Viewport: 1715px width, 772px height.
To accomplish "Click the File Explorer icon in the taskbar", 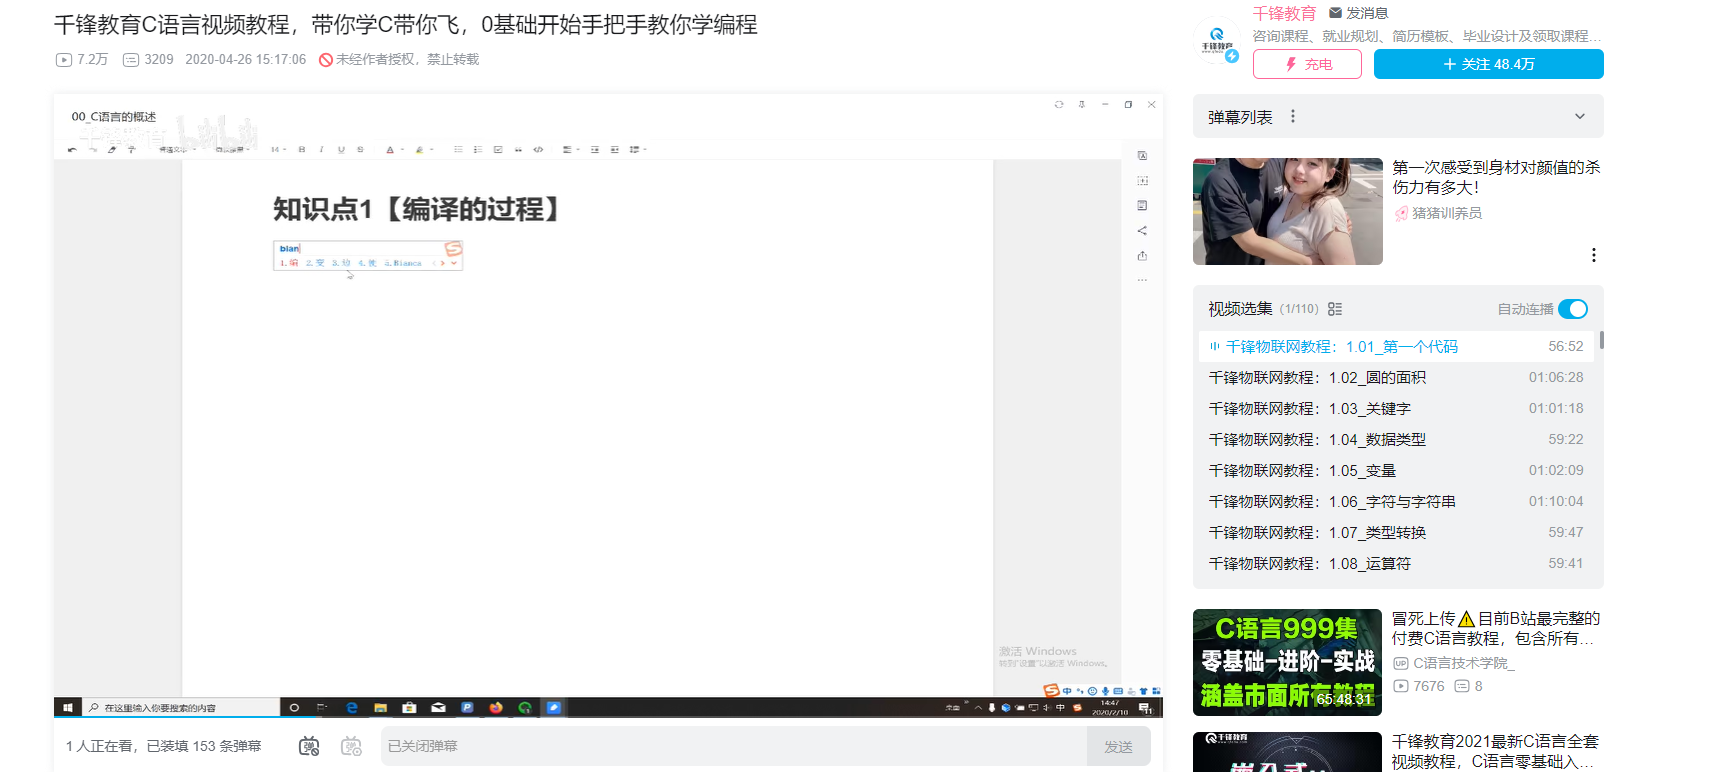I will [381, 707].
